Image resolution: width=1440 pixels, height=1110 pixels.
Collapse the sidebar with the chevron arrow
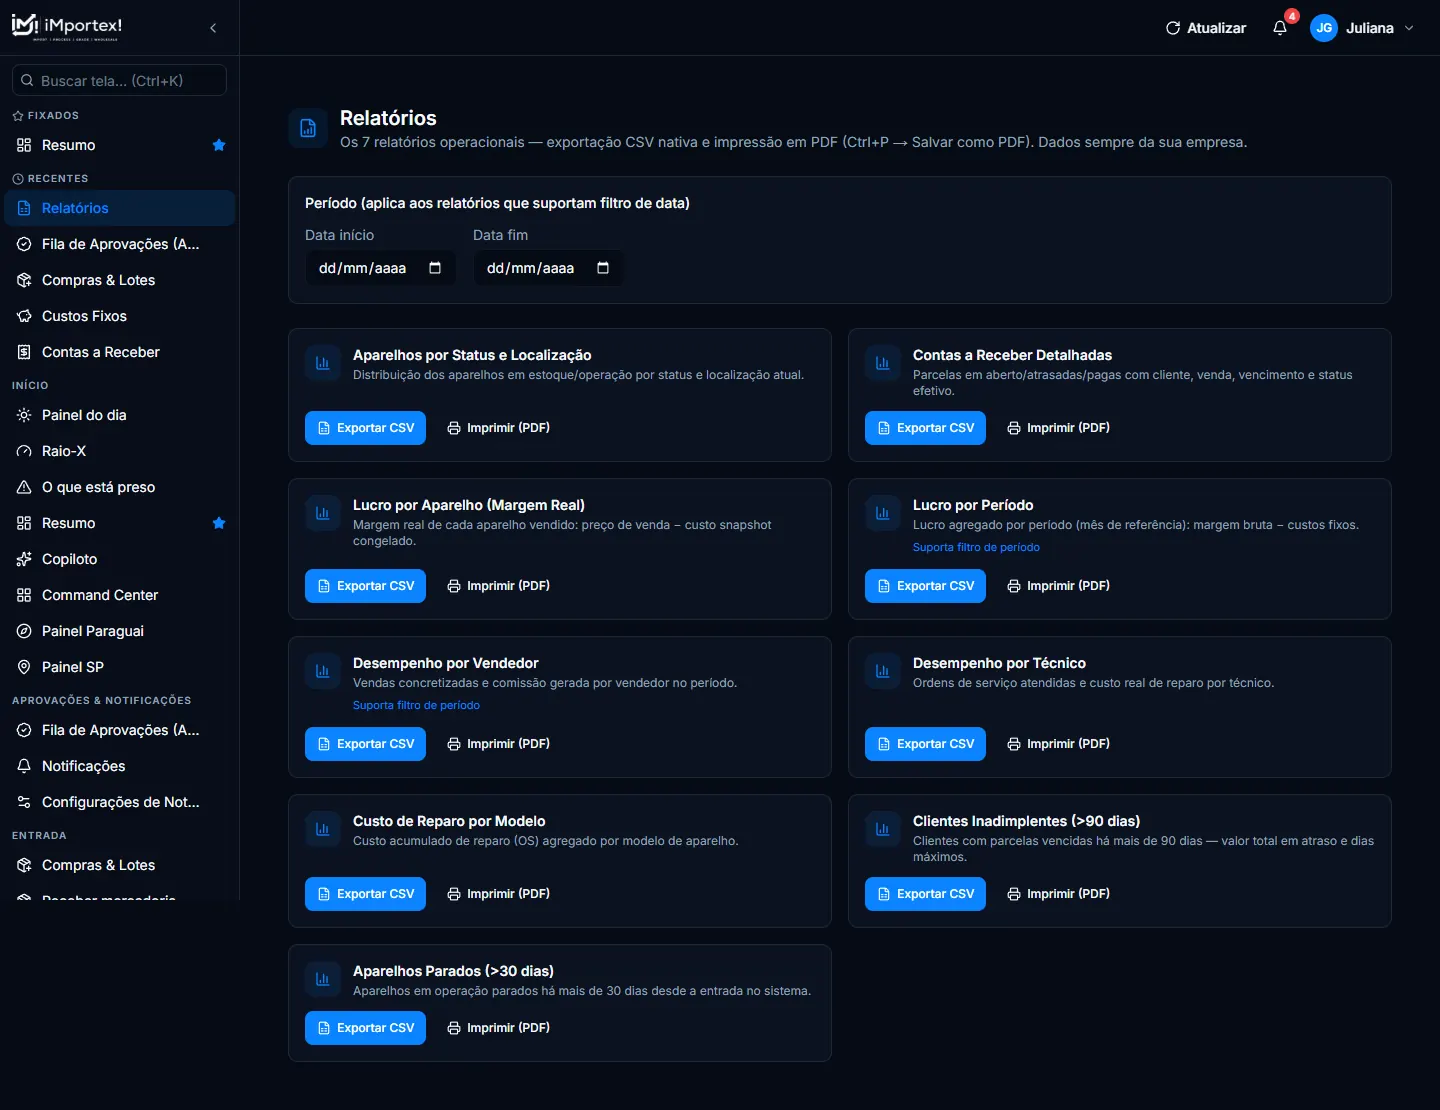pos(213,28)
